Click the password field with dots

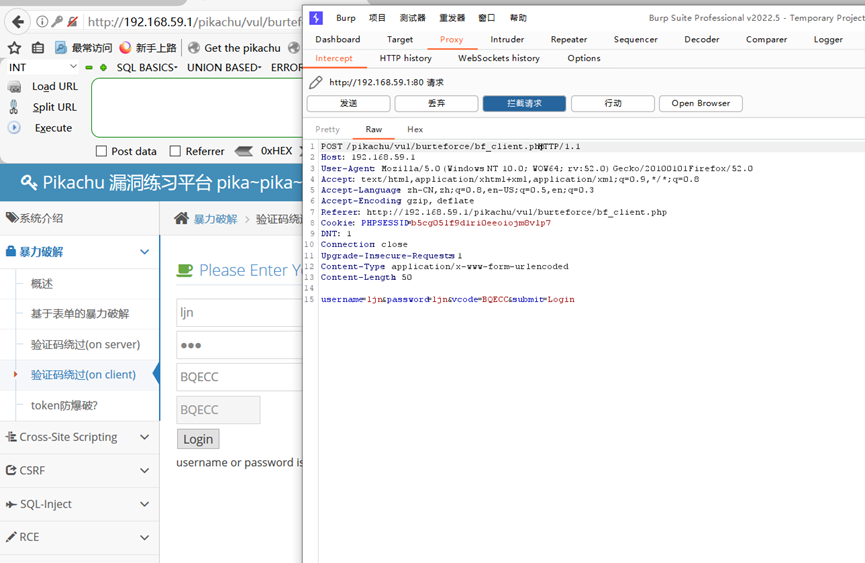pyautogui.click(x=239, y=345)
